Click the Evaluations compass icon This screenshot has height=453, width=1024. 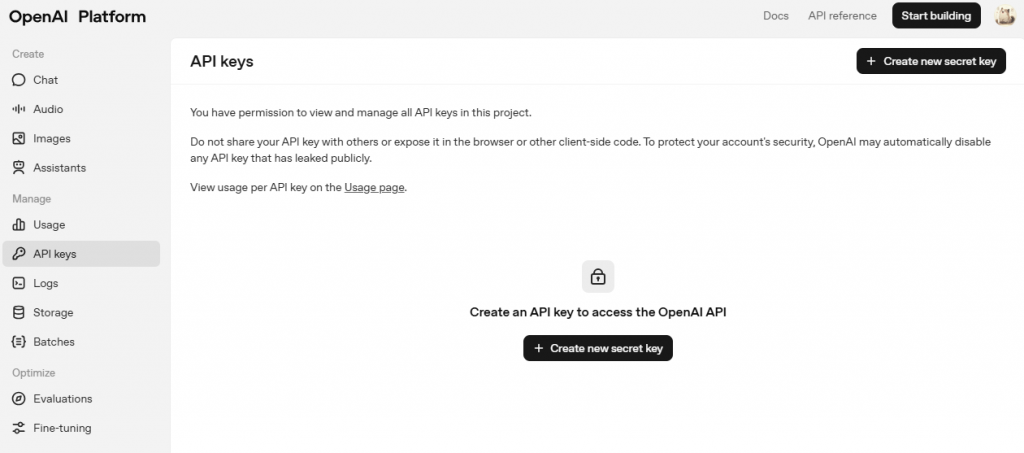[x=19, y=399]
